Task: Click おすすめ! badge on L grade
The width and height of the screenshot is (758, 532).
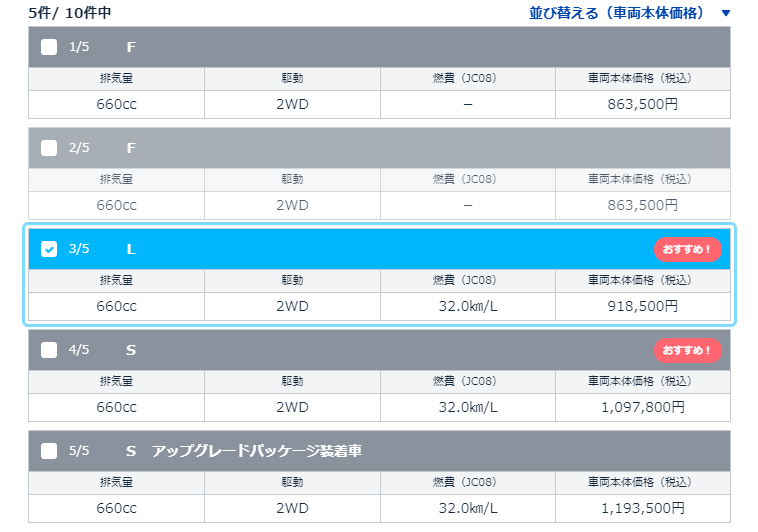Action: (687, 249)
